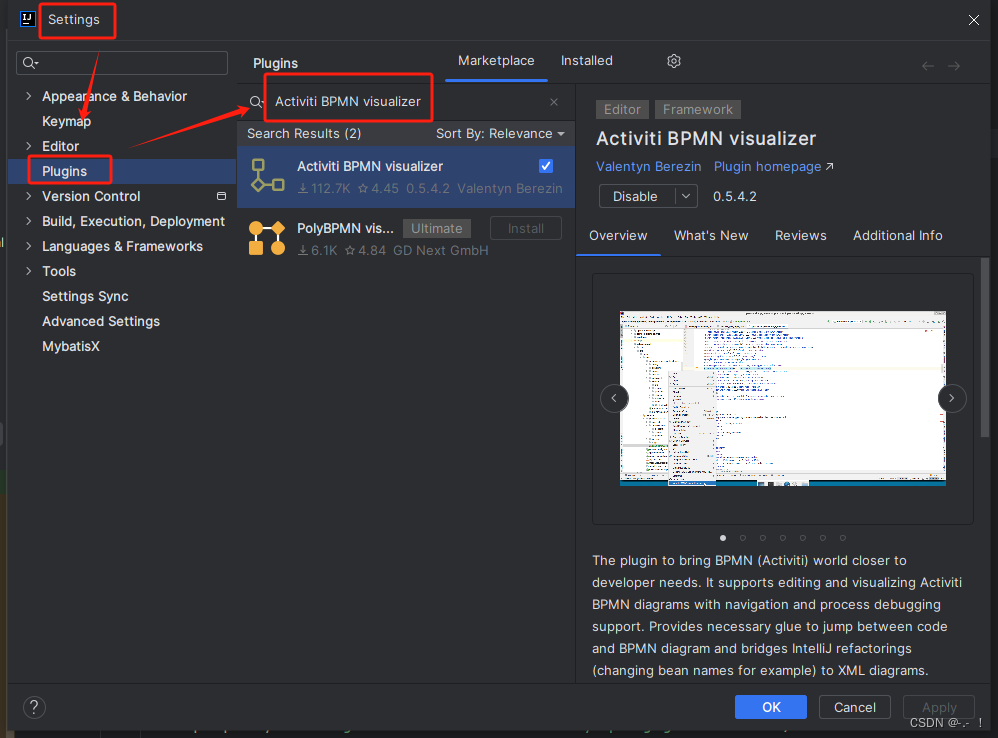Click the OK button
The width and height of the screenshot is (998, 738).
click(x=770, y=707)
